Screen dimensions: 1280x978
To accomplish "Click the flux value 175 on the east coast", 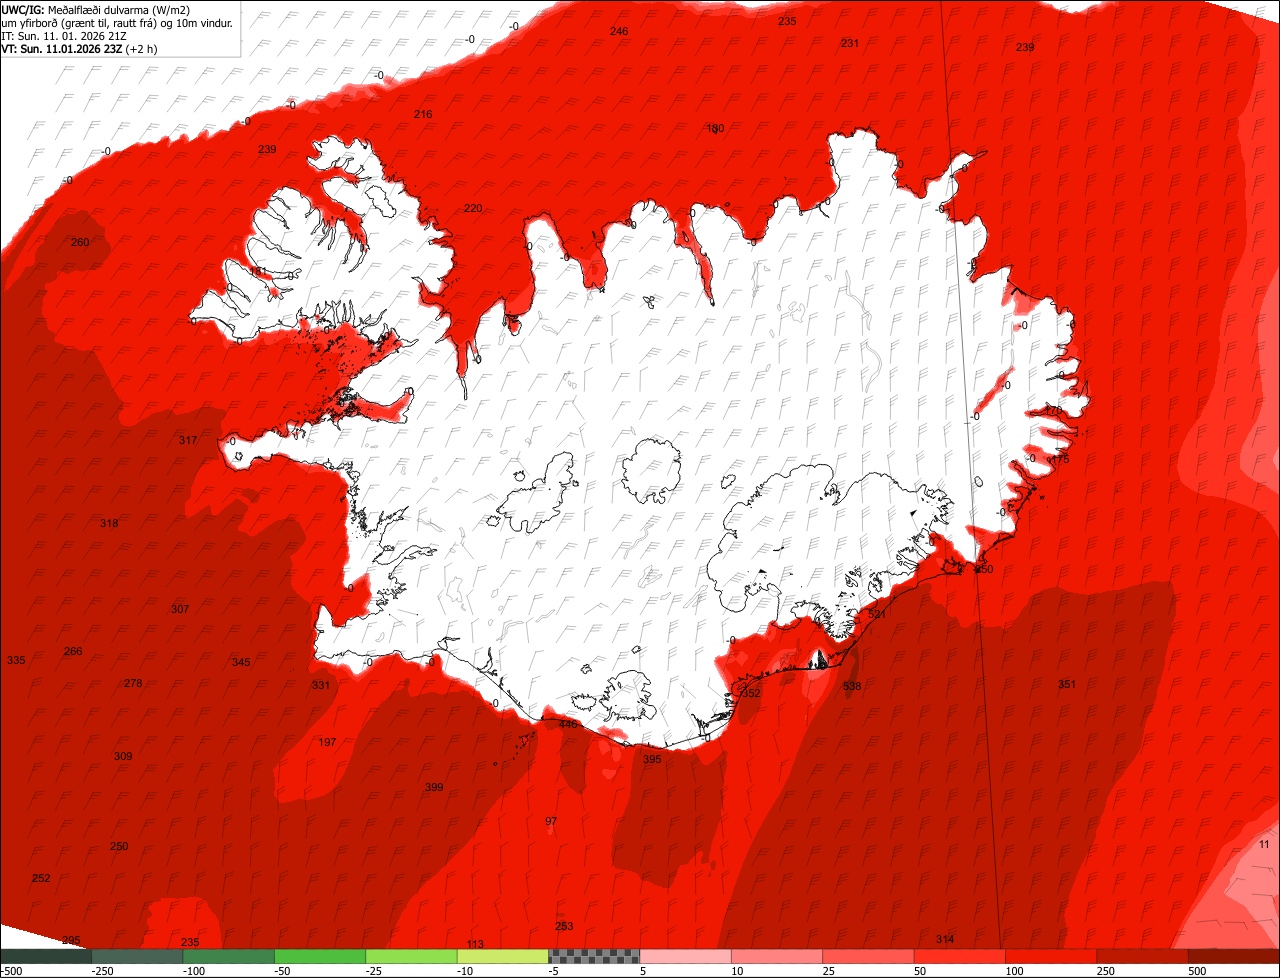I will pyautogui.click(x=1060, y=459).
